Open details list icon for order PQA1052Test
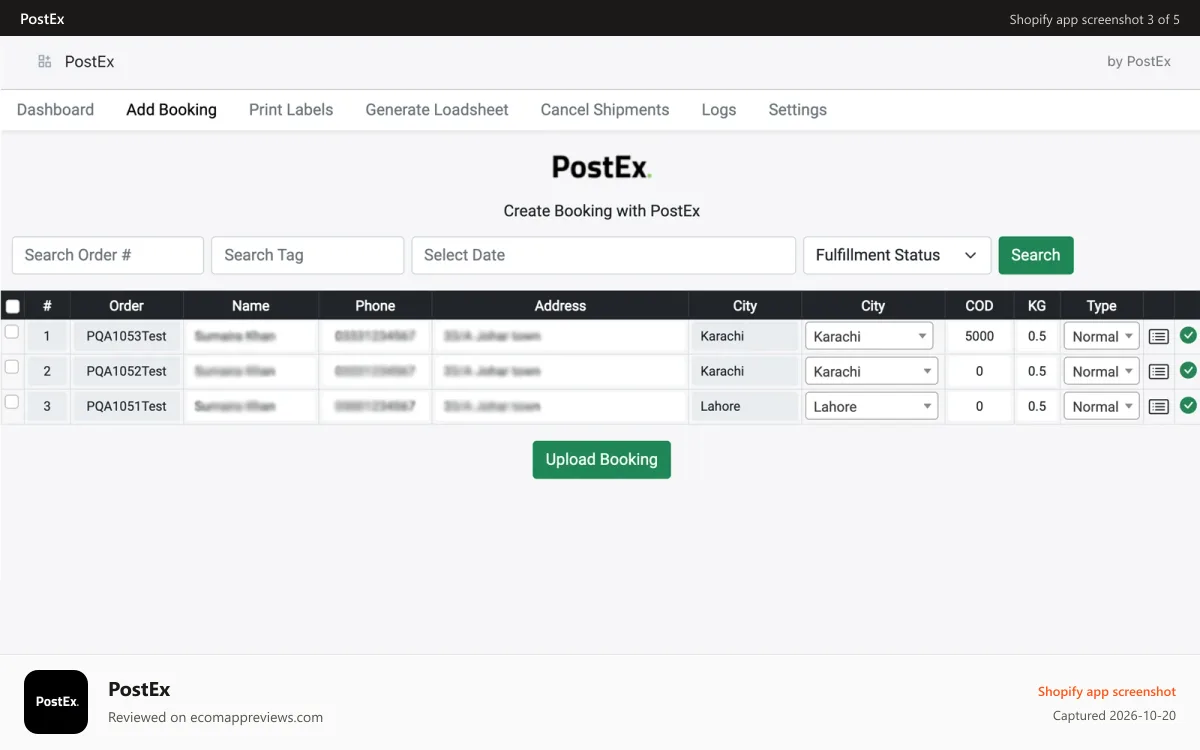Viewport: 1200px width, 750px height. point(1158,372)
